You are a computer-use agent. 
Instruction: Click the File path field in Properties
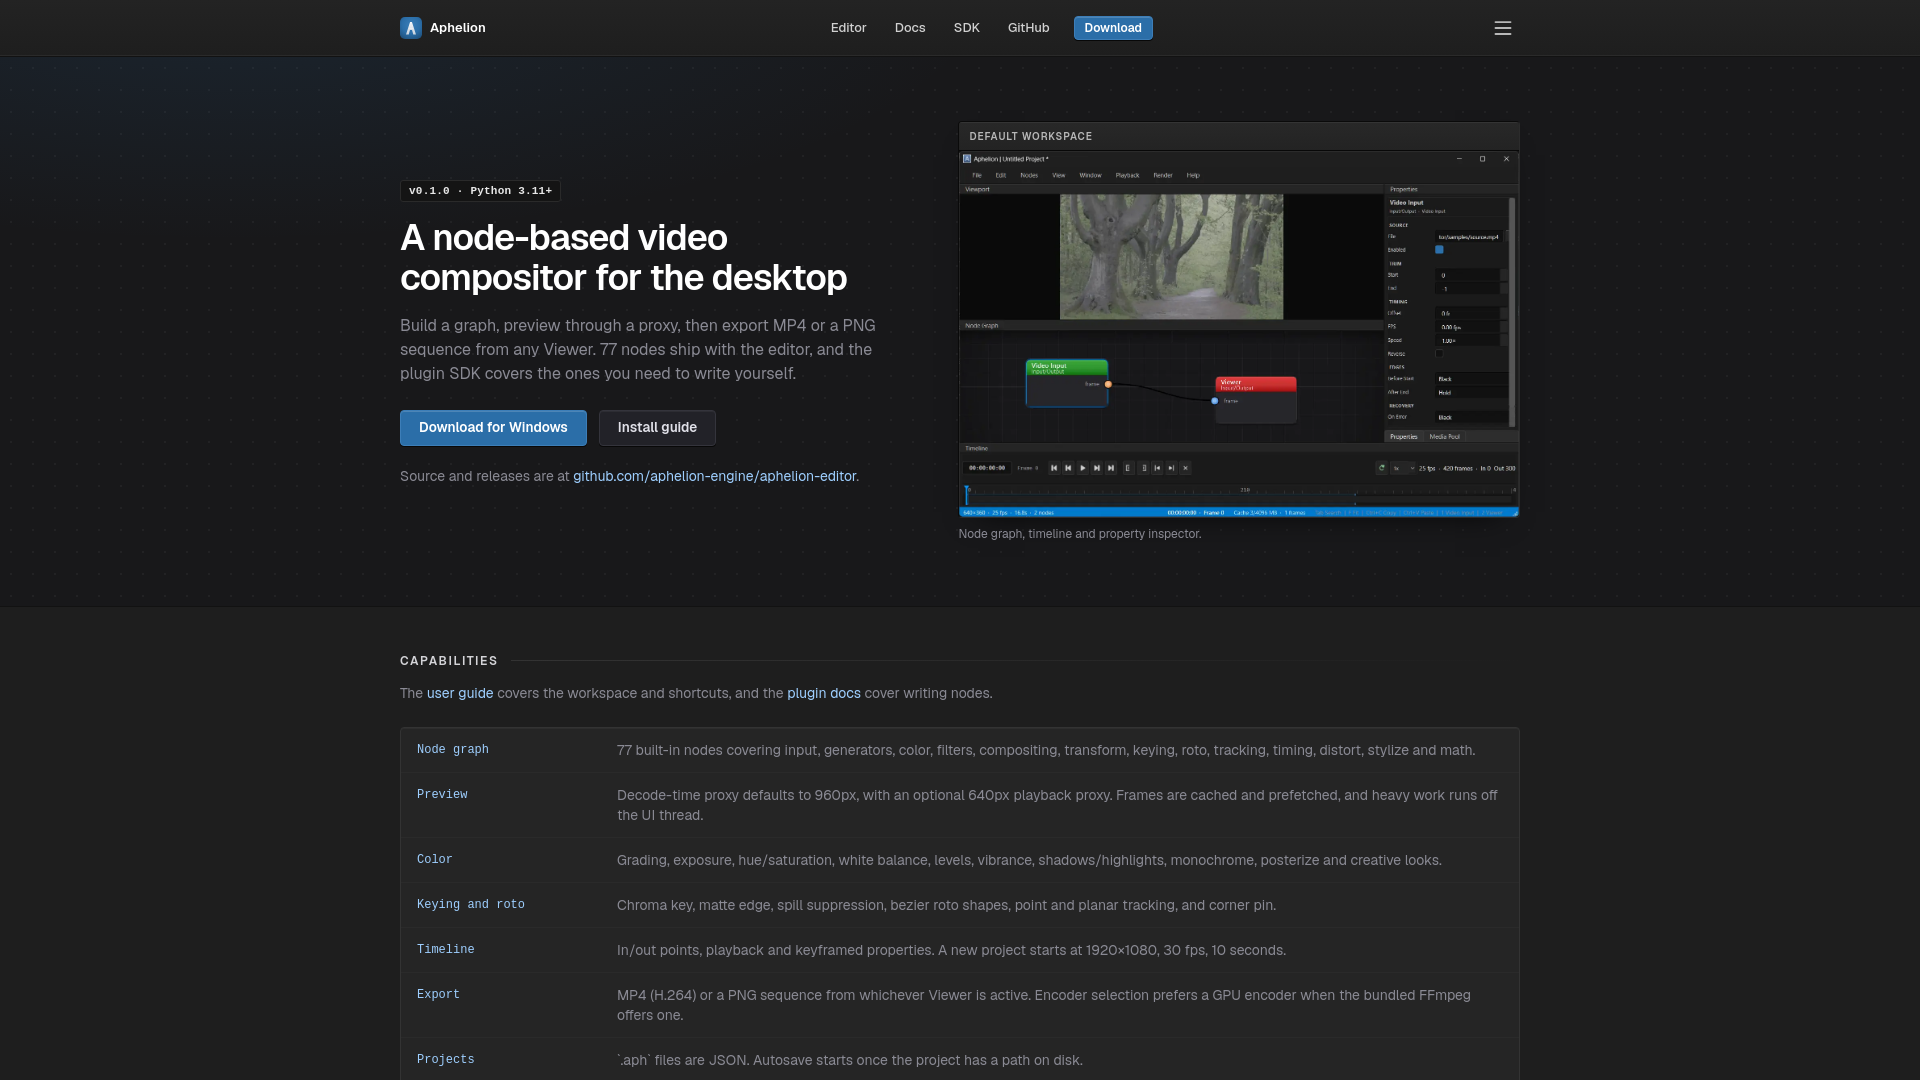tap(1469, 237)
